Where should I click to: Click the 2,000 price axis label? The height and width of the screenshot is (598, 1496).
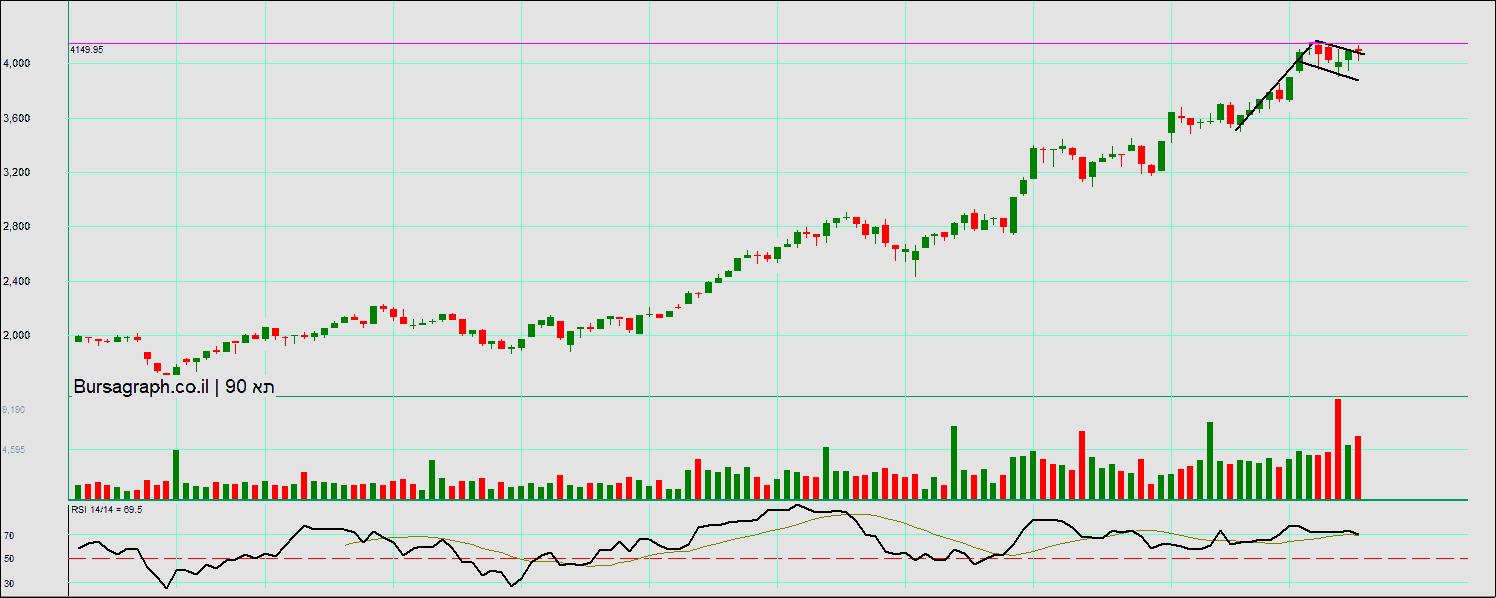[x=19, y=335]
